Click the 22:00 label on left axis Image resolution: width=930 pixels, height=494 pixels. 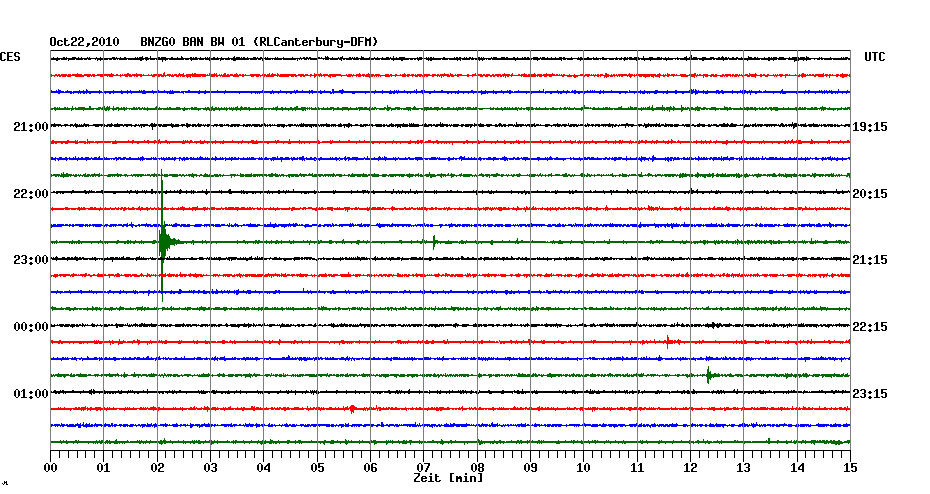pyautogui.click(x=31, y=193)
